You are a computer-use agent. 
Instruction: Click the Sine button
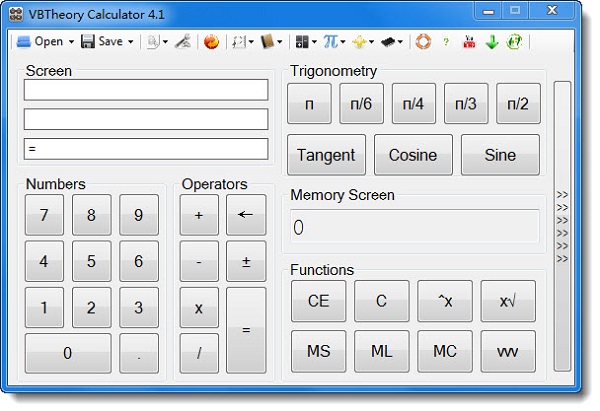[500, 155]
